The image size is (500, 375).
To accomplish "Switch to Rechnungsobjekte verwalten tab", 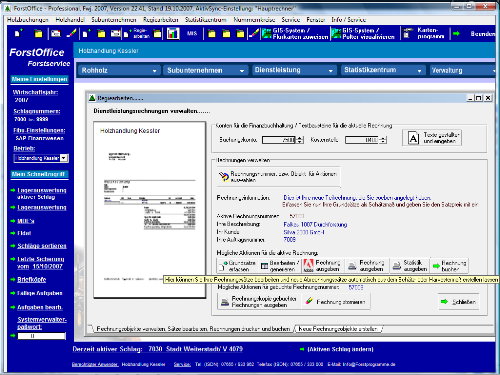I will (x=193, y=329).
